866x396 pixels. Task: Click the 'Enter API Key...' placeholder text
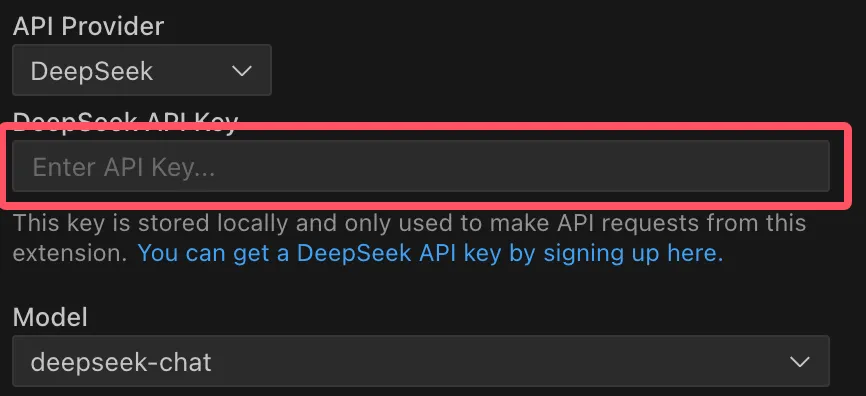tap(124, 167)
